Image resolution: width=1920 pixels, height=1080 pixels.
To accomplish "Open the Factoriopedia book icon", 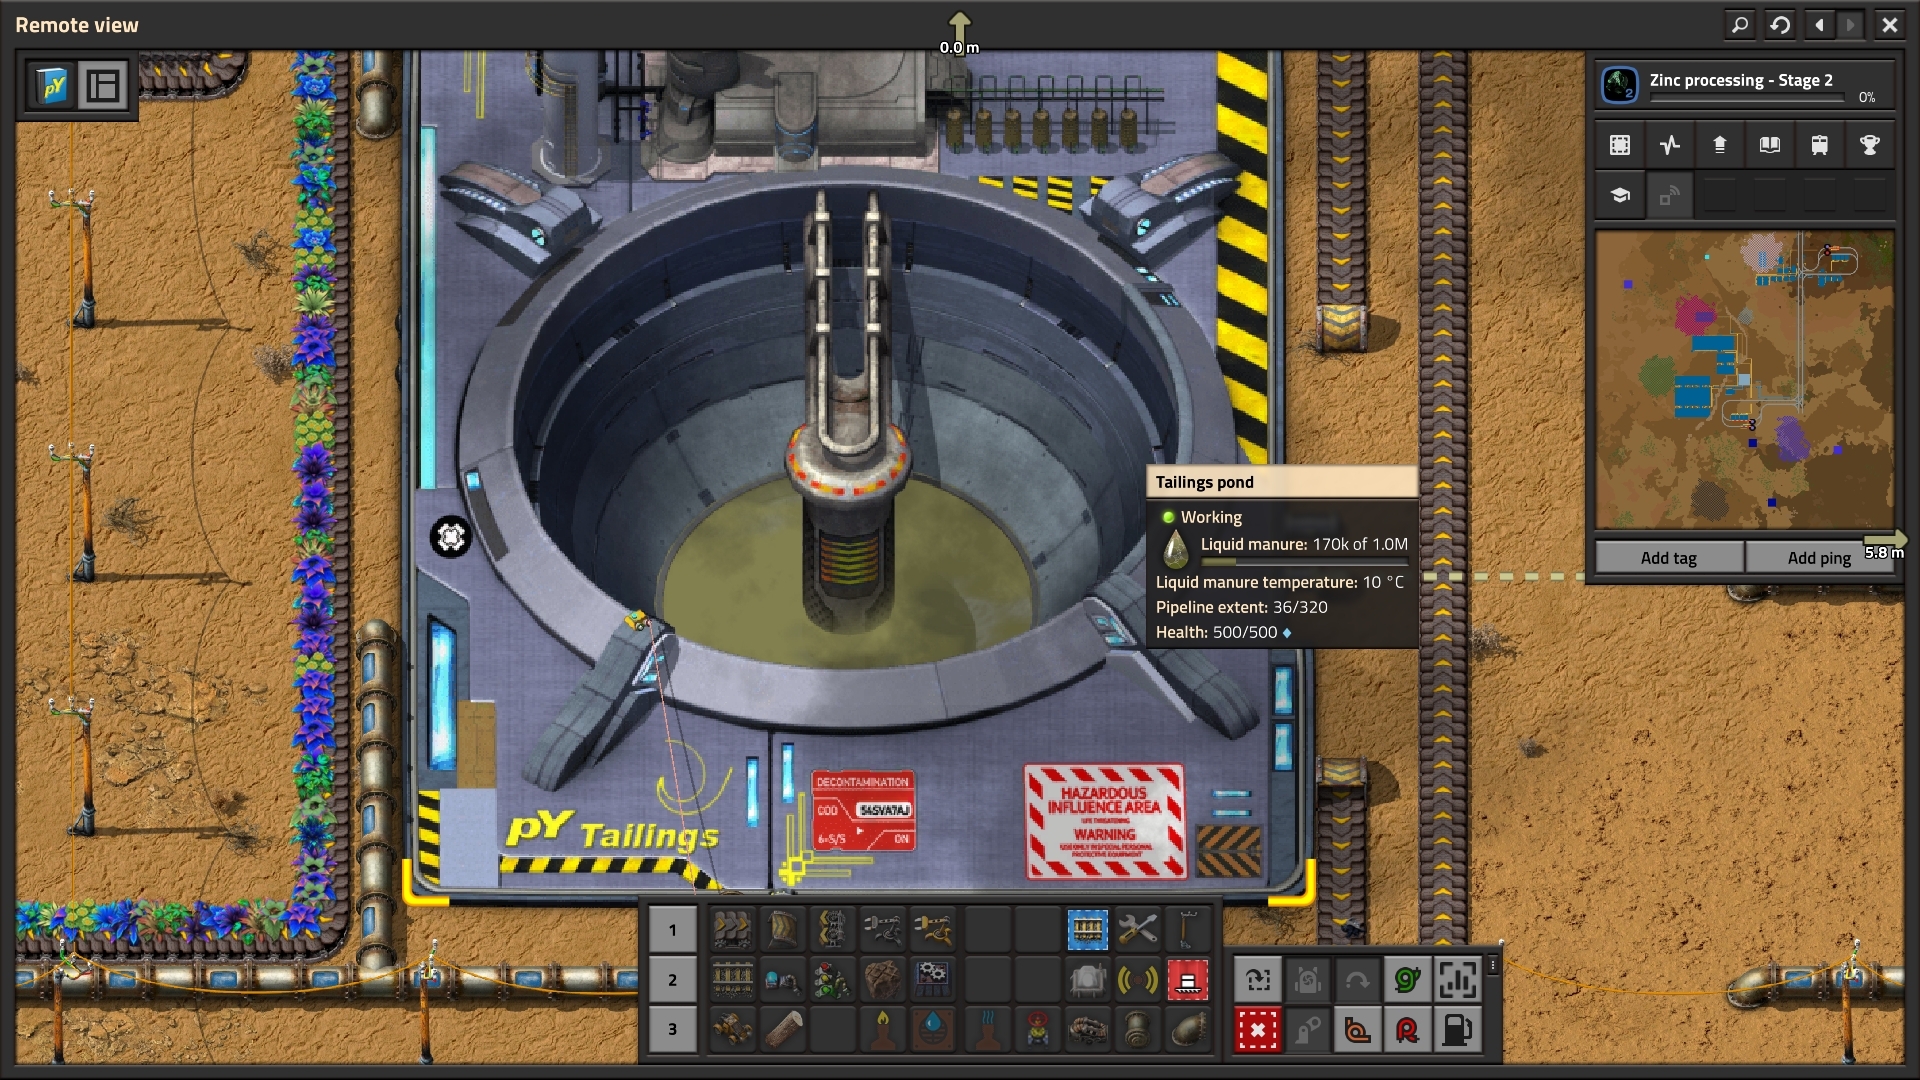I will tap(1769, 145).
